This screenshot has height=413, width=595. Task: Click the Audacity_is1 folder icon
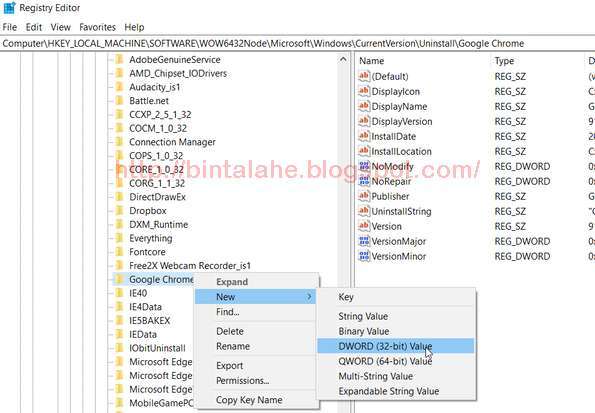(x=119, y=87)
